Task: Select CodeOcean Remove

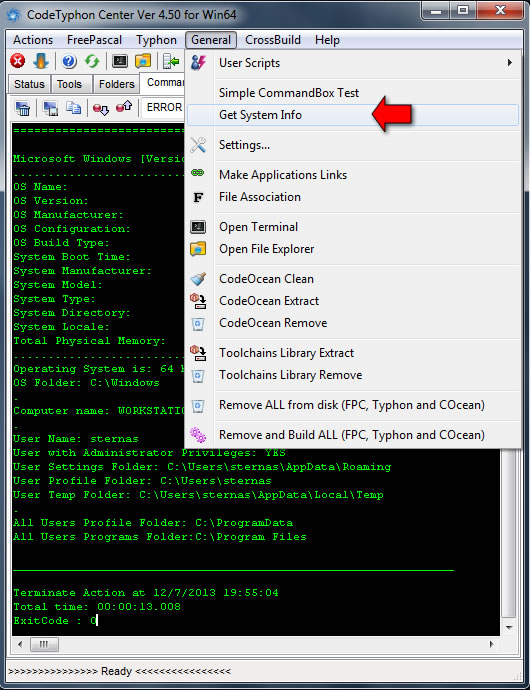Action: pos(353,323)
